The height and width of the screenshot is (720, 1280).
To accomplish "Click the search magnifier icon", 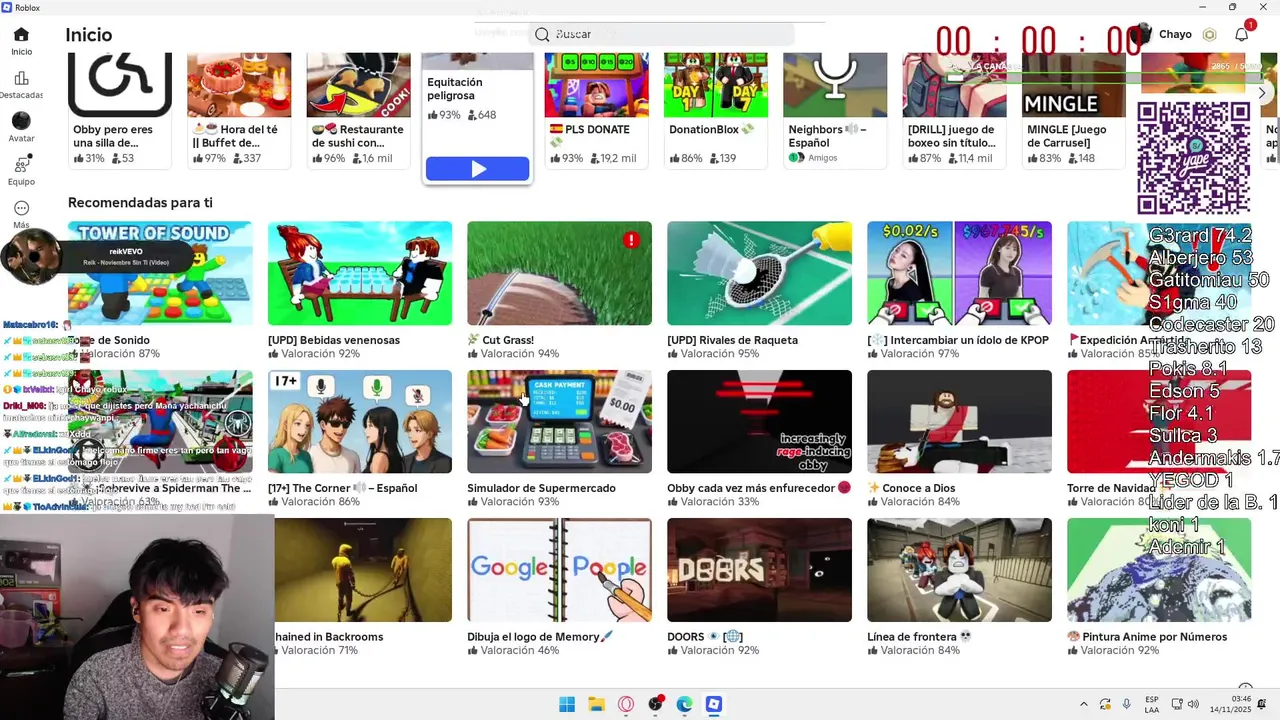I will coord(542,34).
